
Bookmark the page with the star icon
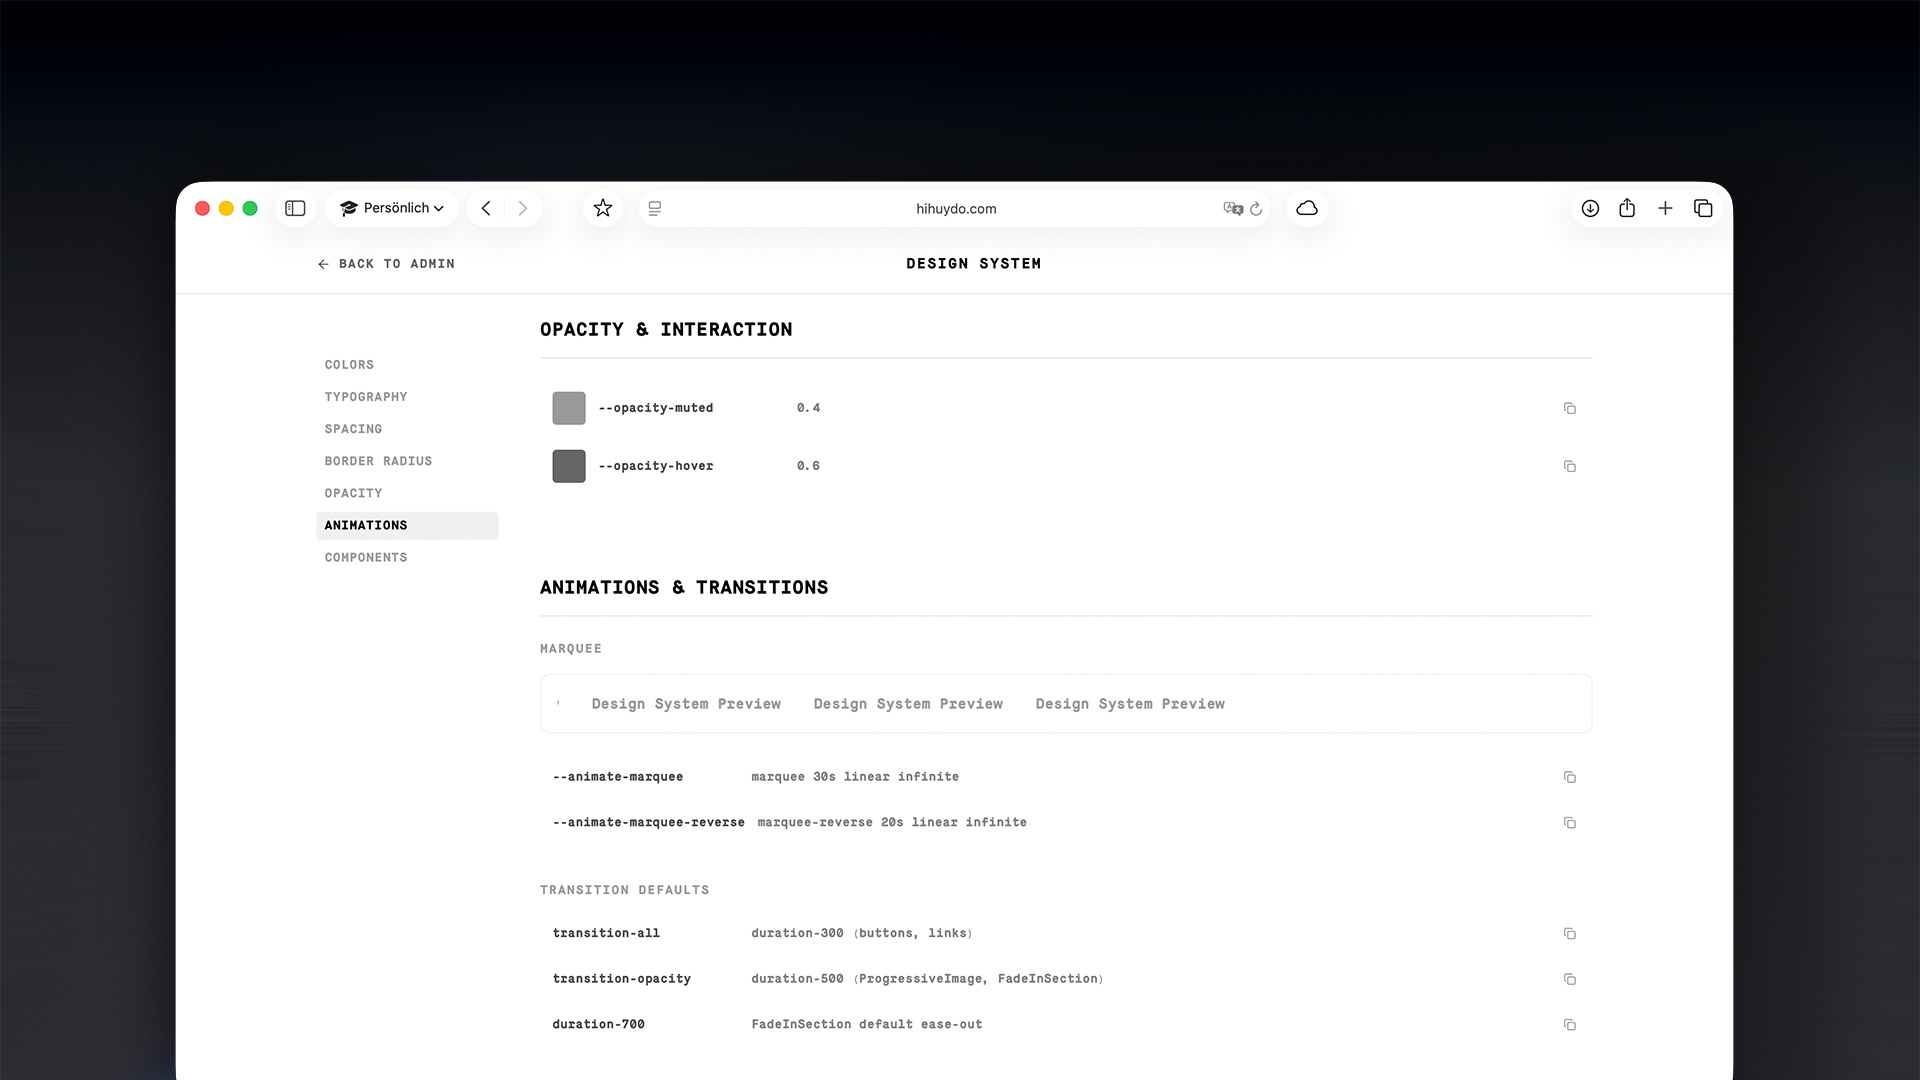[x=602, y=208]
